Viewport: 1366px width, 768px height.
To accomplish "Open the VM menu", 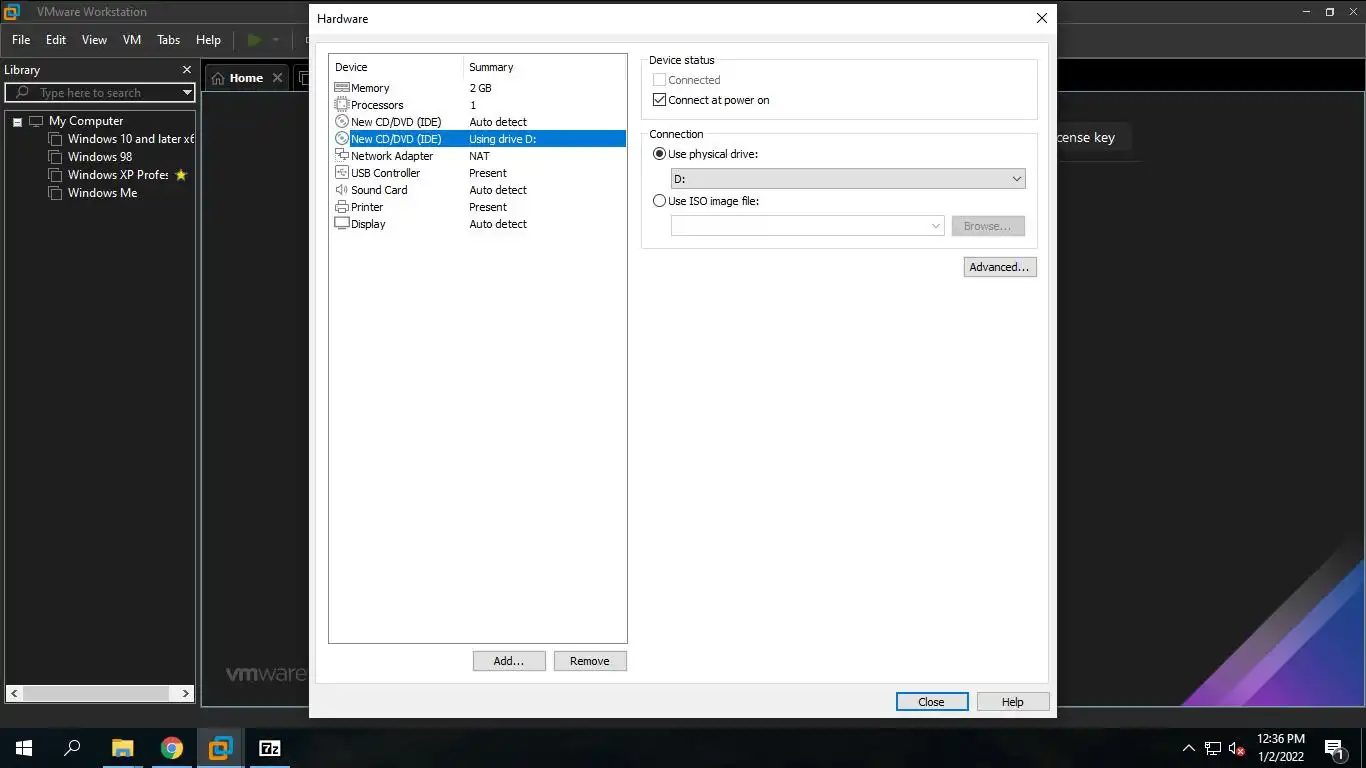I will [x=132, y=40].
